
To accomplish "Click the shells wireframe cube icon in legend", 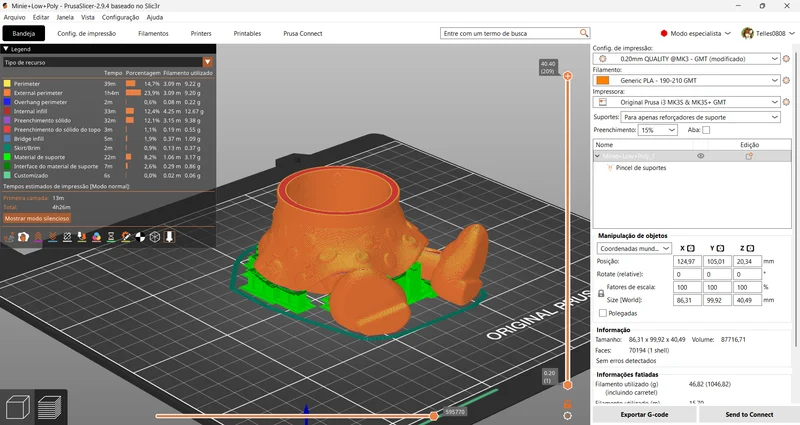I will coord(155,237).
